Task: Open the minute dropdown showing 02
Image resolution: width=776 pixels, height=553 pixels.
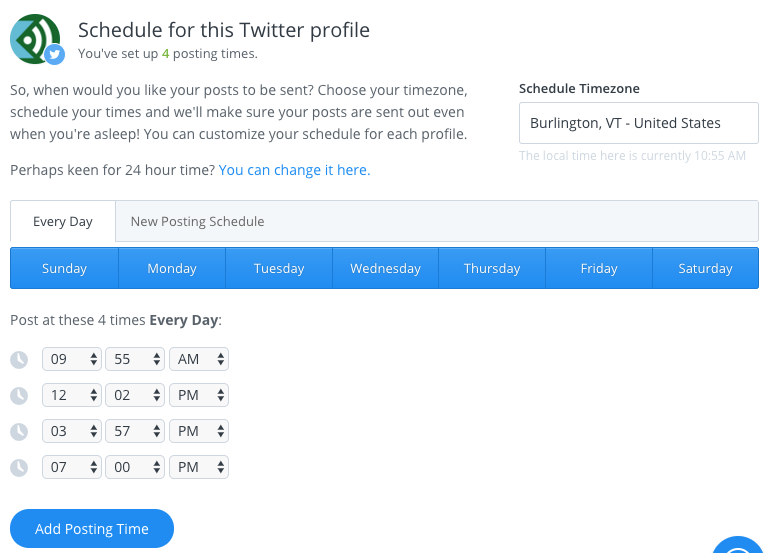Action: [x=135, y=395]
